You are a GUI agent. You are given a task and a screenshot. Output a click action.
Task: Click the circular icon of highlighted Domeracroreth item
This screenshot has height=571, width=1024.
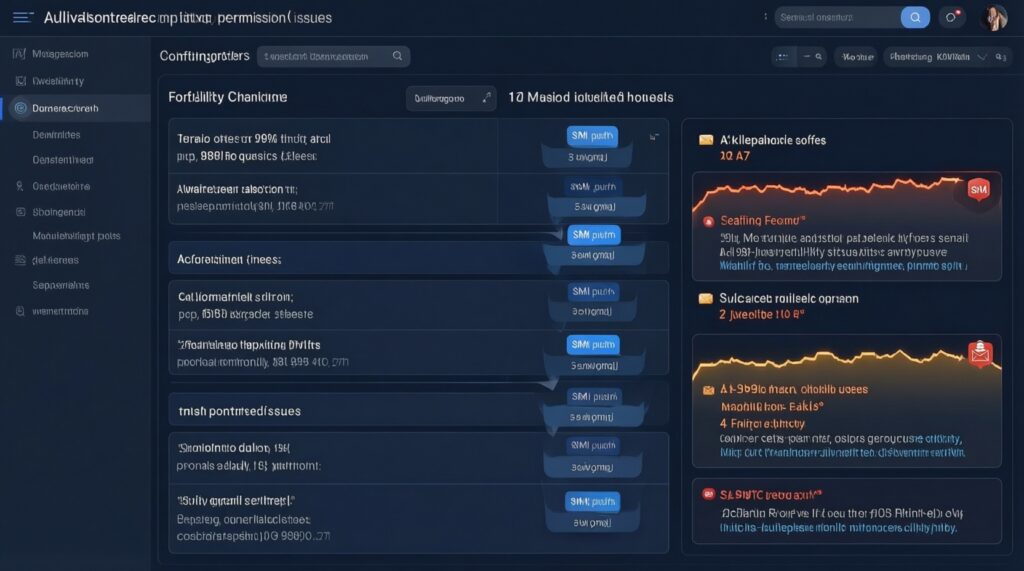20,108
